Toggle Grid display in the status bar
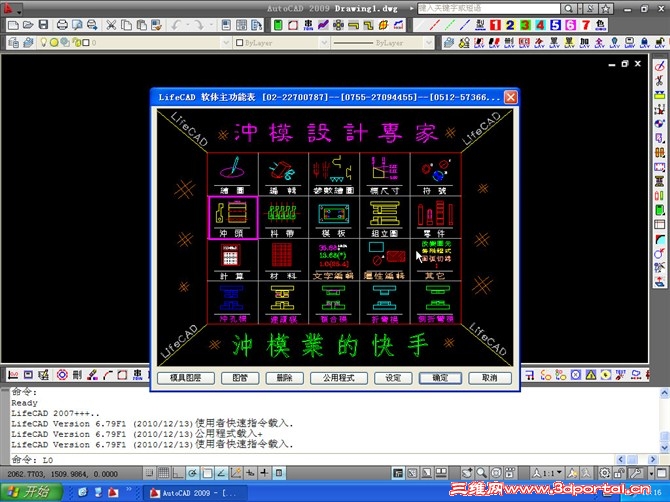 coord(164,473)
